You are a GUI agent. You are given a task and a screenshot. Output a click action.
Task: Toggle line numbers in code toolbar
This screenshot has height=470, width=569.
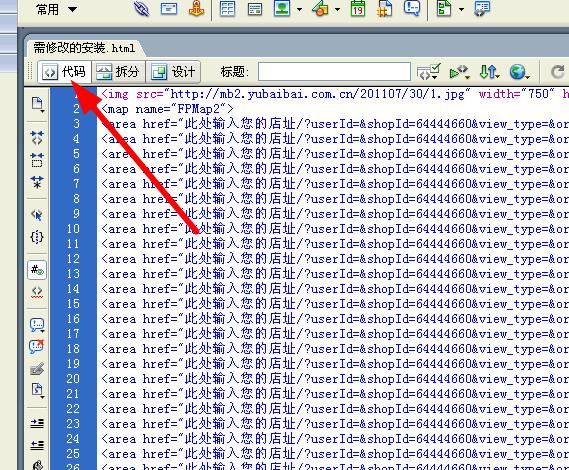(37, 270)
